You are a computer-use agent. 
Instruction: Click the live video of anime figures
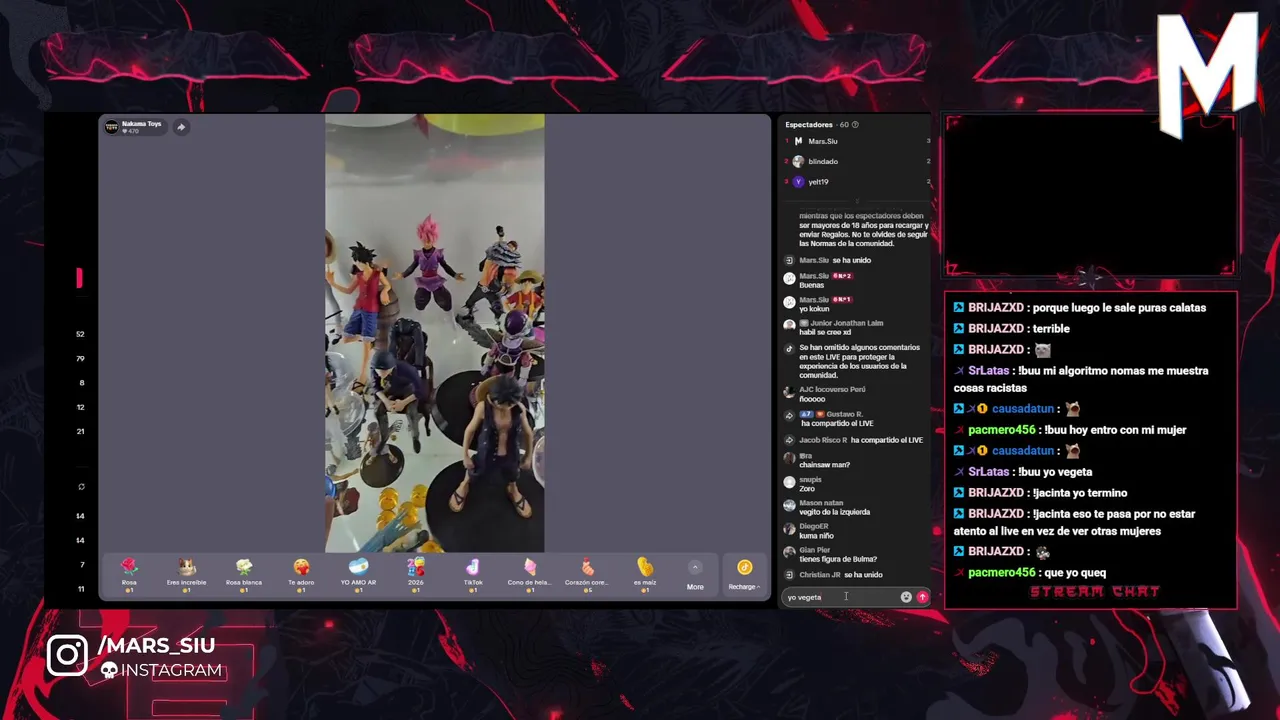pyautogui.click(x=434, y=333)
